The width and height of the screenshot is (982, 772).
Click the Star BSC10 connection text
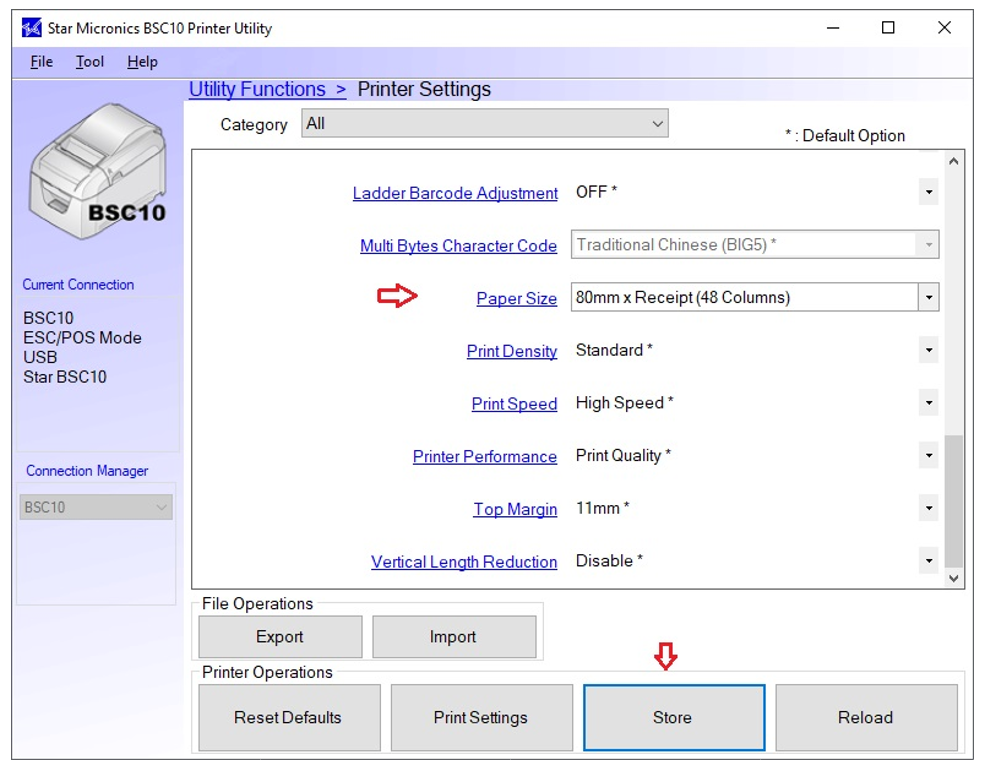[x=65, y=377]
